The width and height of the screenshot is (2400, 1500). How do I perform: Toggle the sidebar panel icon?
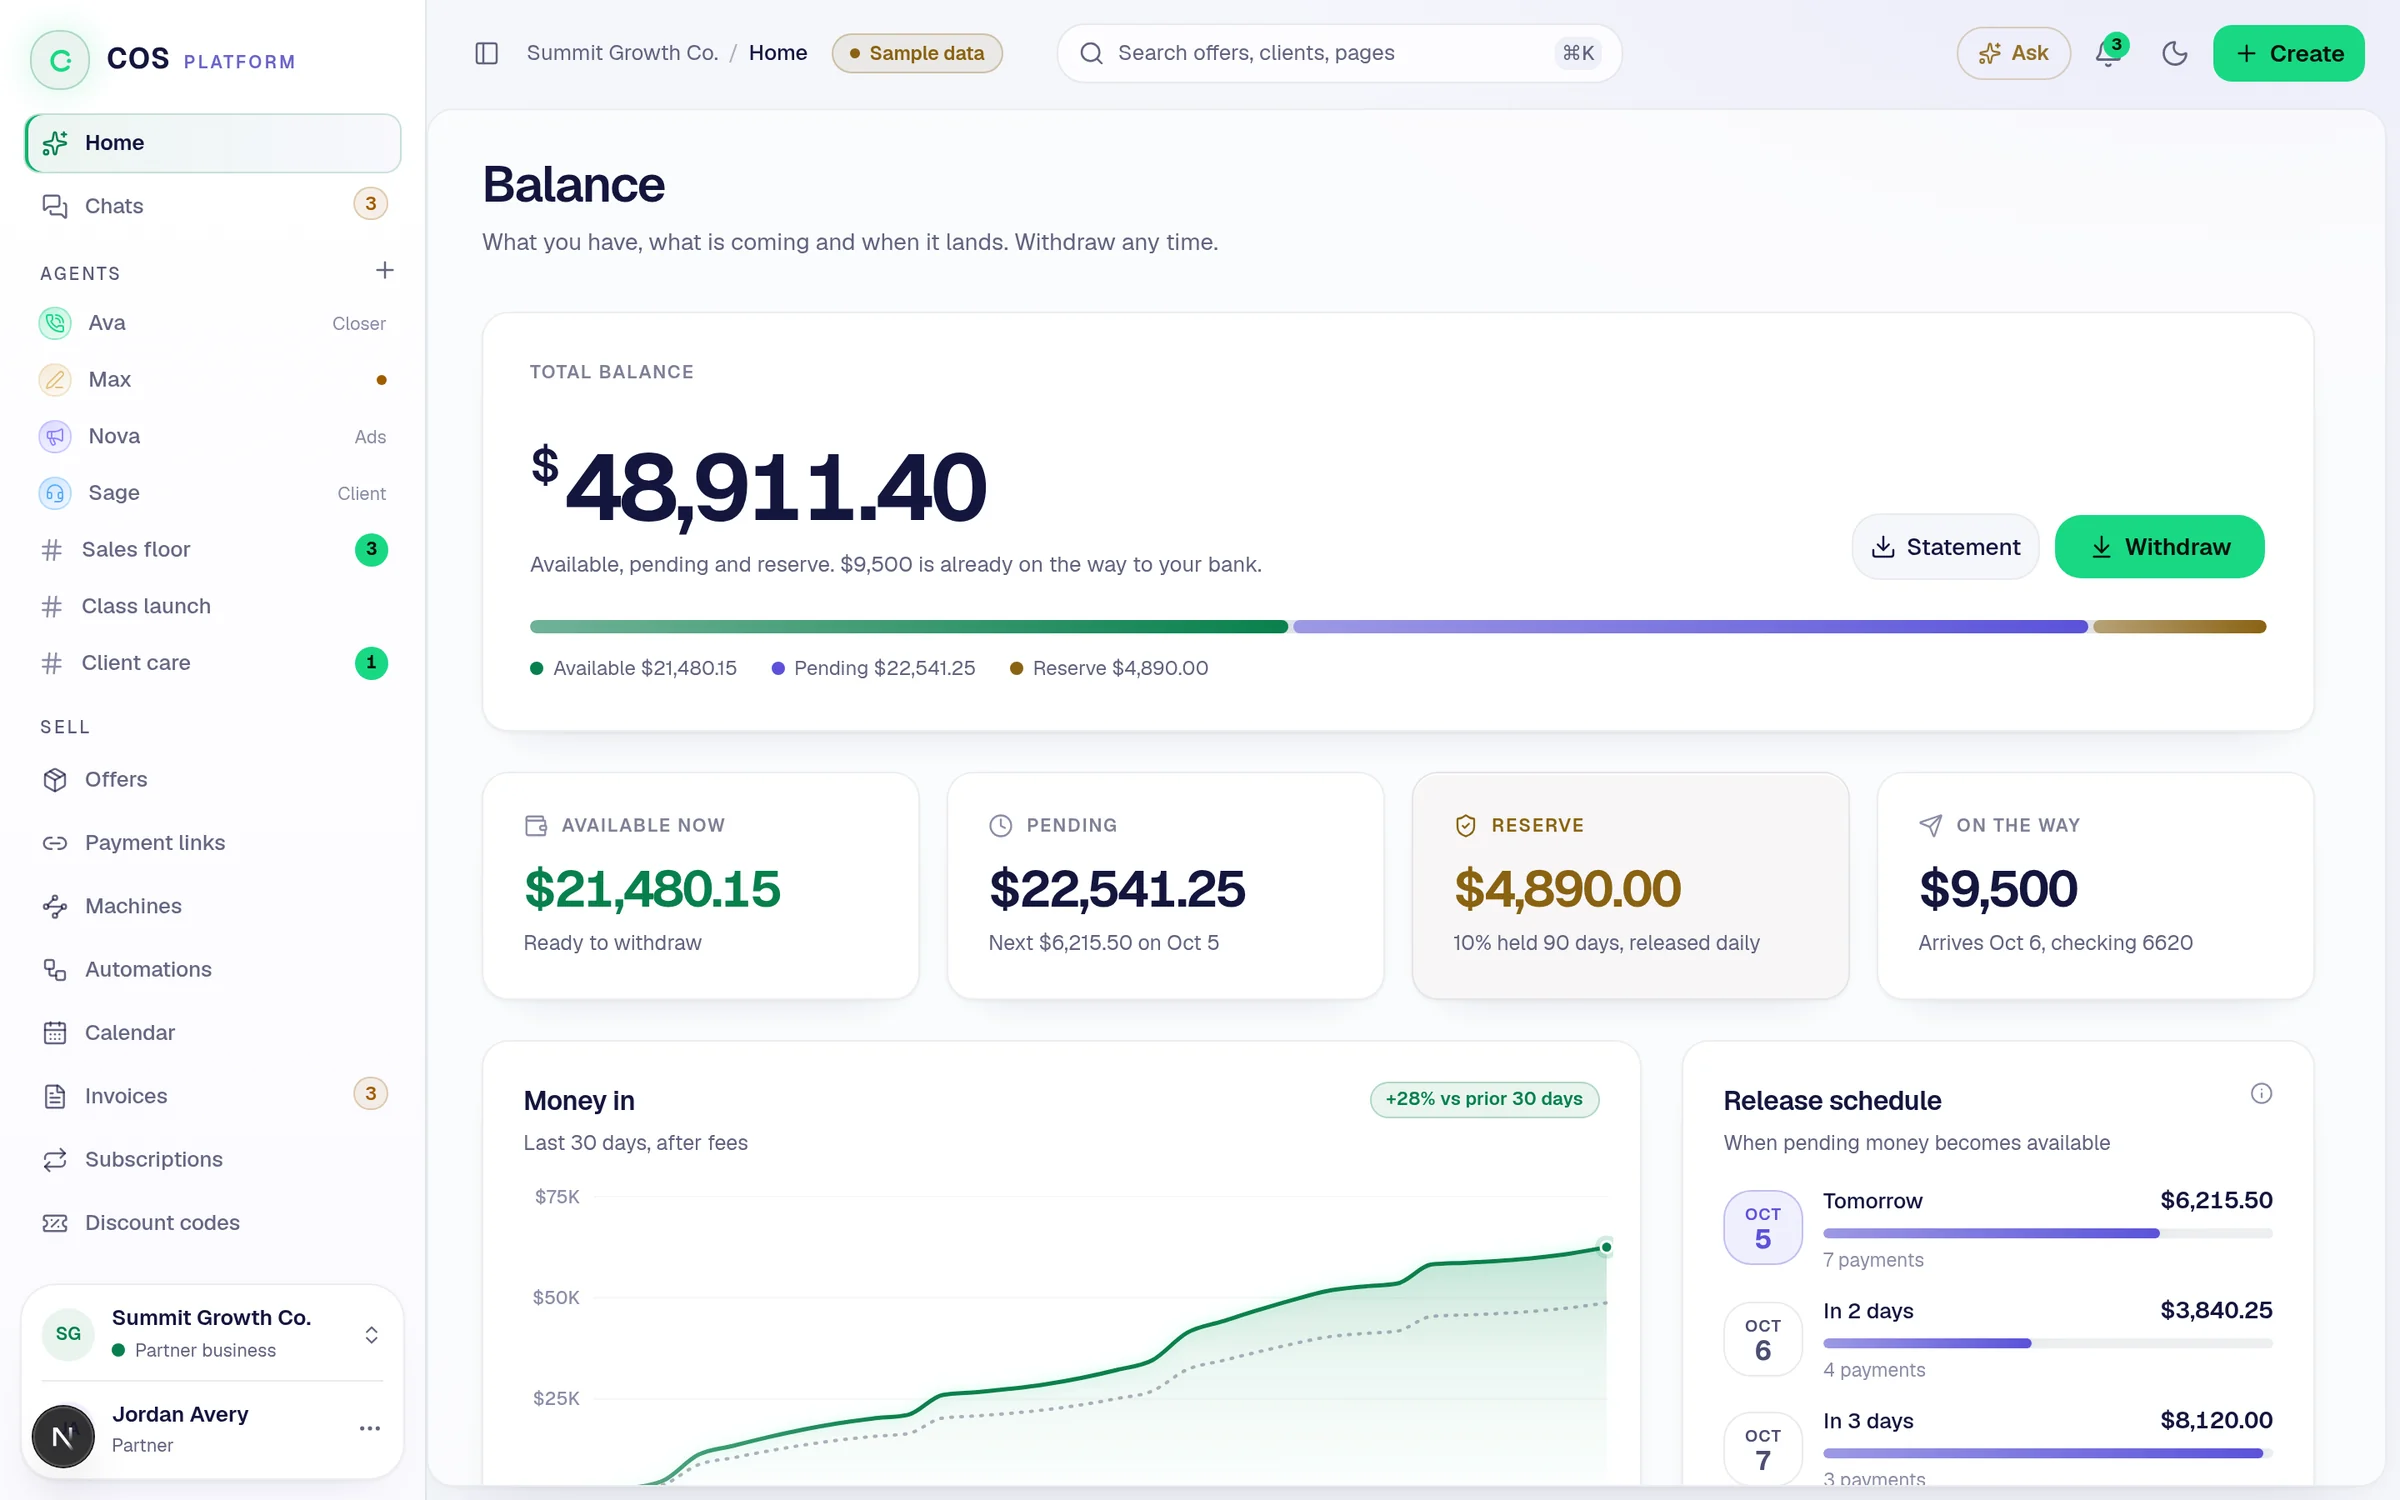point(486,53)
